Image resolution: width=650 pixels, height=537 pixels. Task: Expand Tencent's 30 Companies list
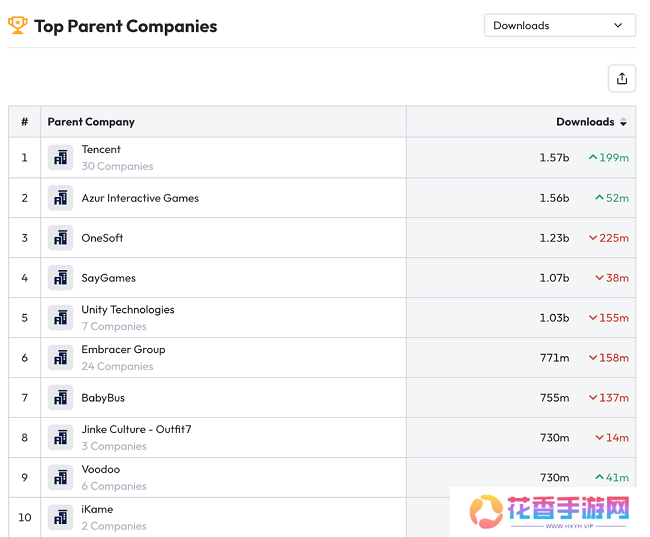[x=117, y=167]
